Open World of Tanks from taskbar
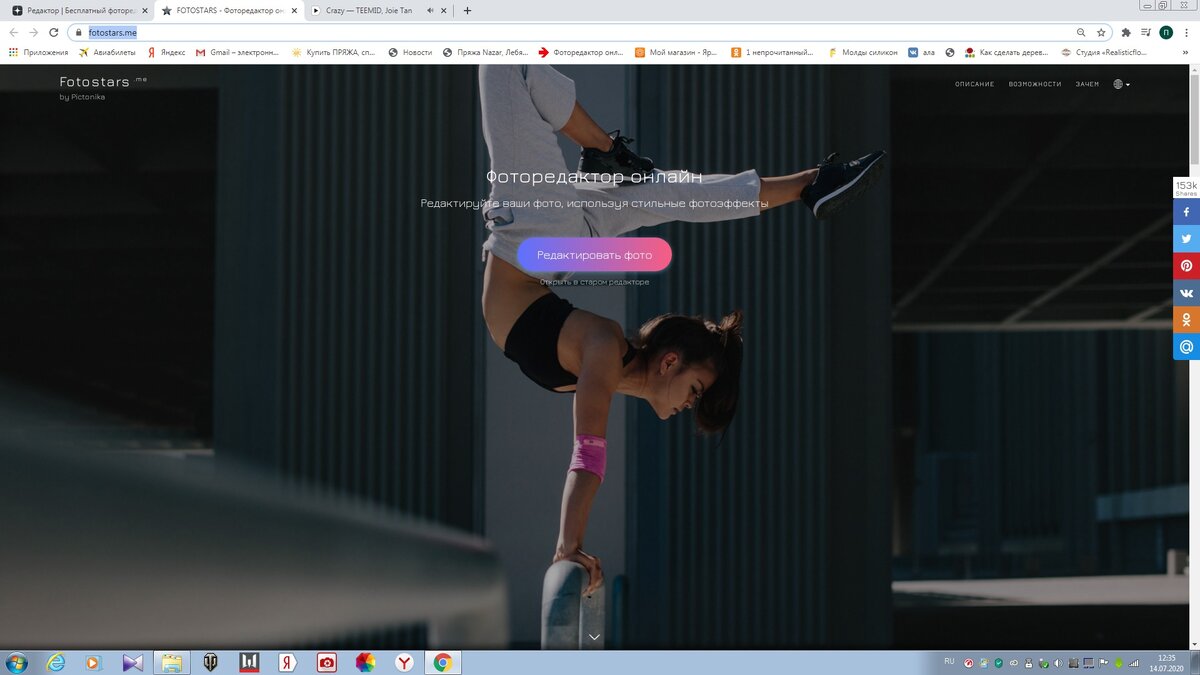Screen dimensions: 1200x675 point(211,662)
